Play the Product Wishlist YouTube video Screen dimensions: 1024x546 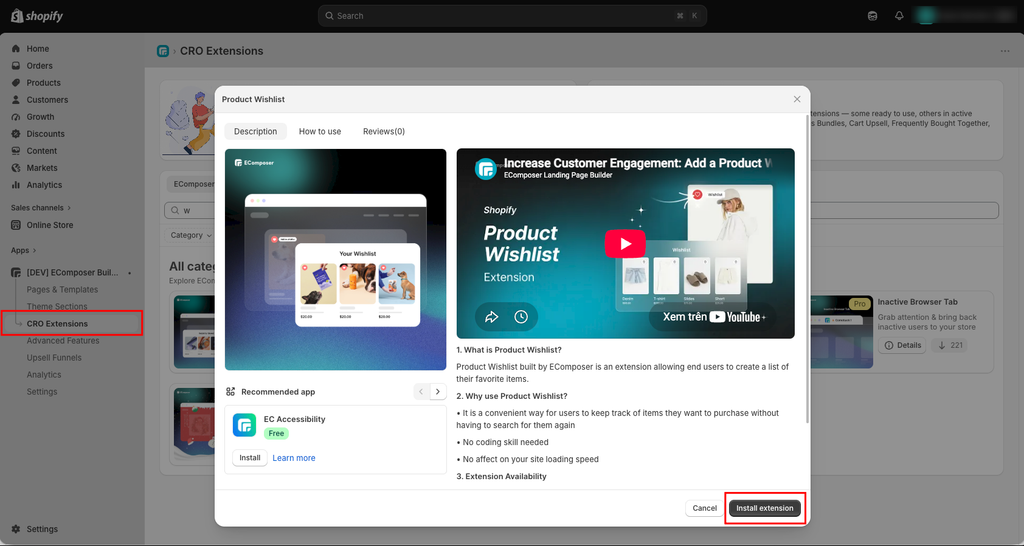point(625,244)
